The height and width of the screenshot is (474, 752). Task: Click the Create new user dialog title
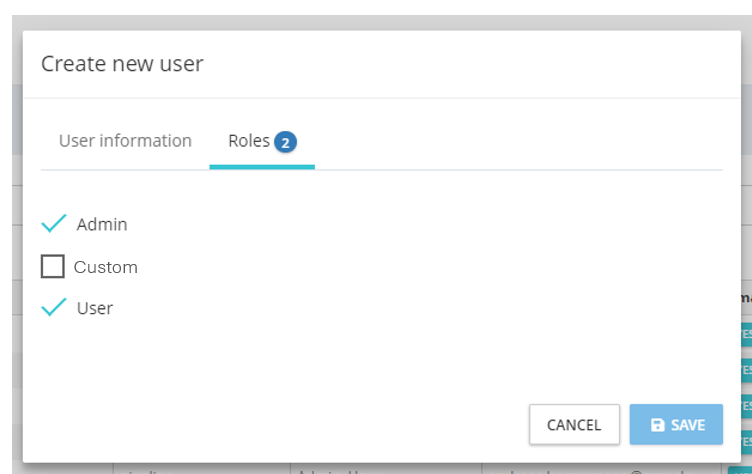(x=122, y=65)
